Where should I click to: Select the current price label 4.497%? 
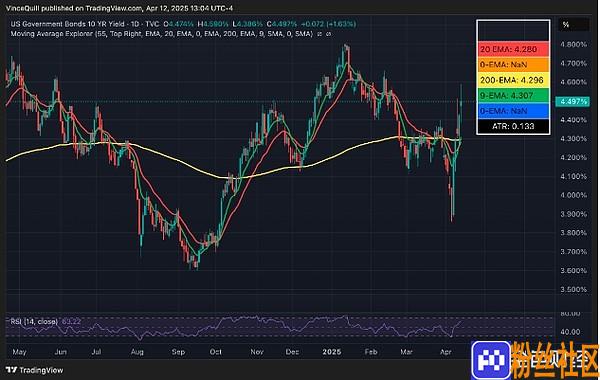tap(572, 101)
